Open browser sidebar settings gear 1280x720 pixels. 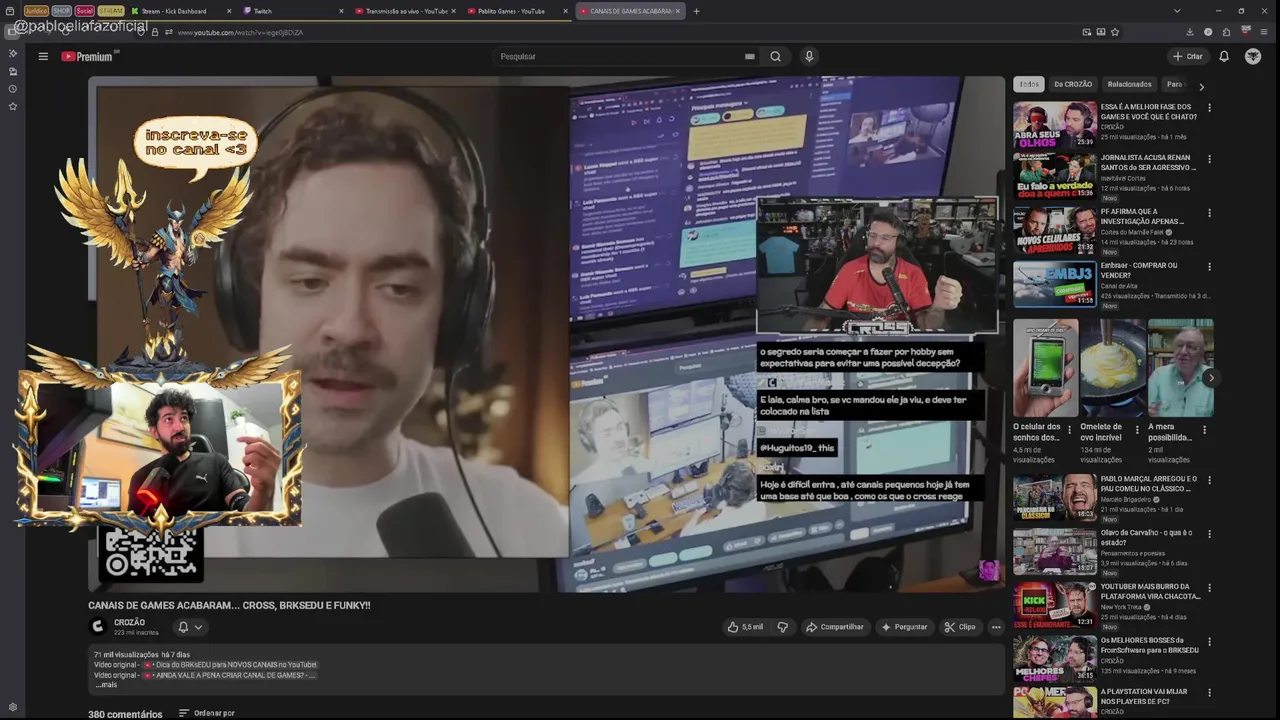[x=12, y=707]
